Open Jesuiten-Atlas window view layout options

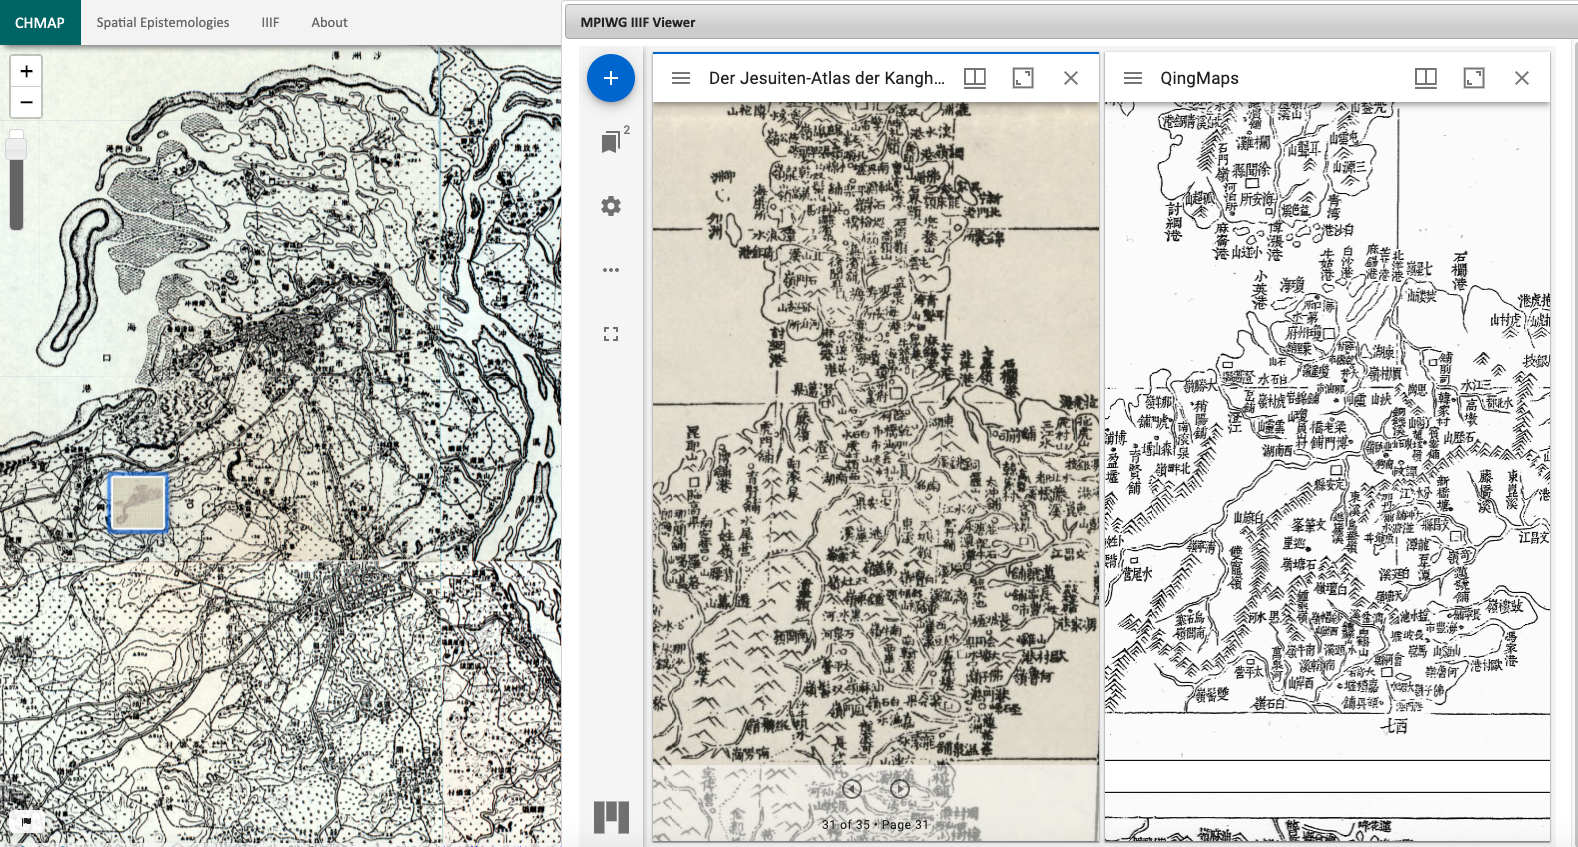(x=975, y=78)
